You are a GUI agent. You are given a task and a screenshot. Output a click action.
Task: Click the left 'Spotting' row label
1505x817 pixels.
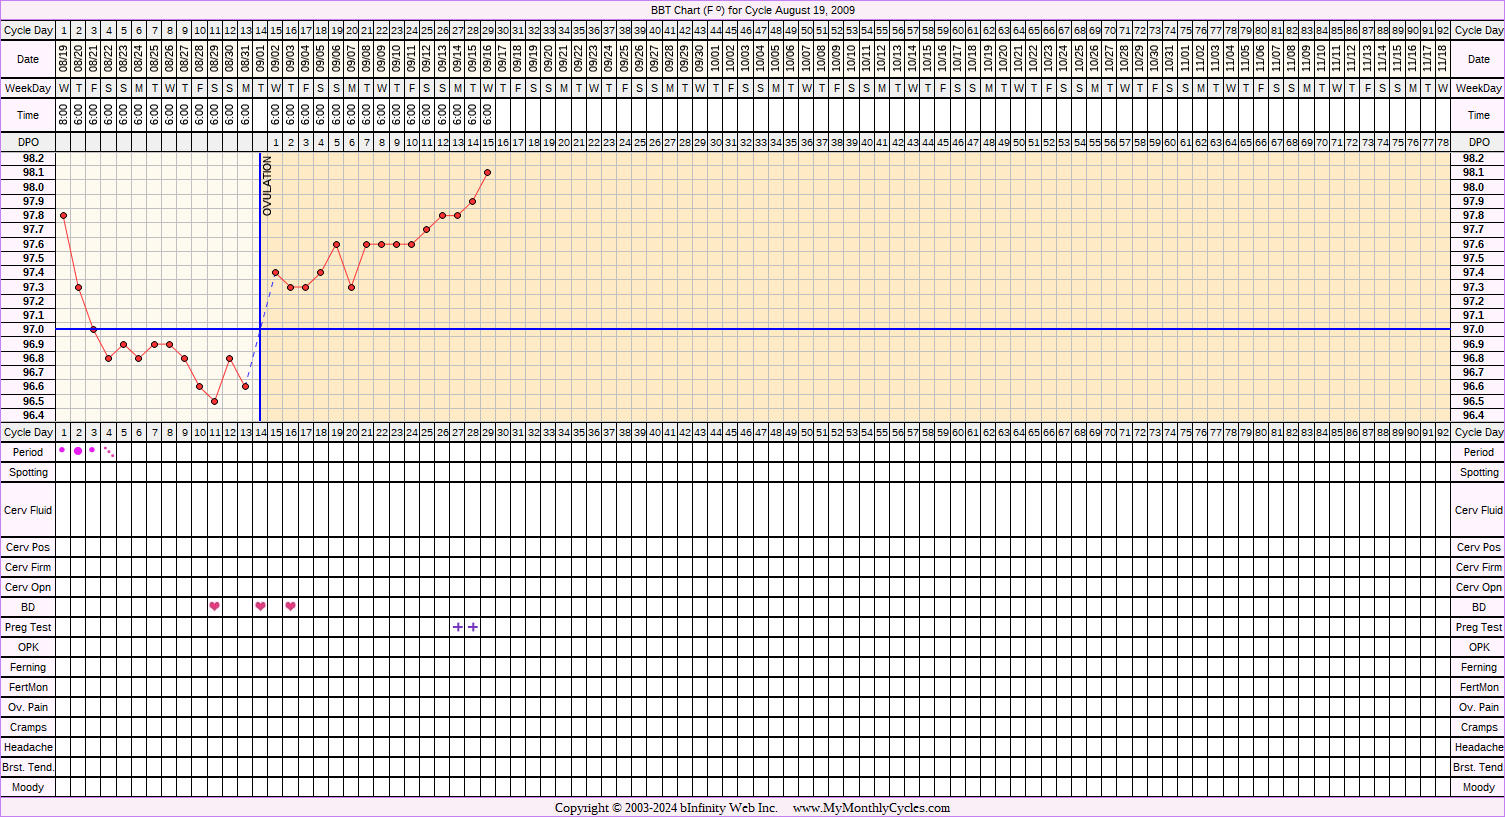coord(28,472)
